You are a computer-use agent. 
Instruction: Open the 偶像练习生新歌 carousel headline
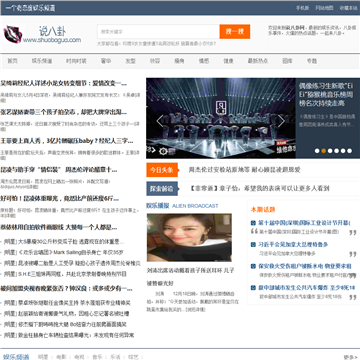326,94
